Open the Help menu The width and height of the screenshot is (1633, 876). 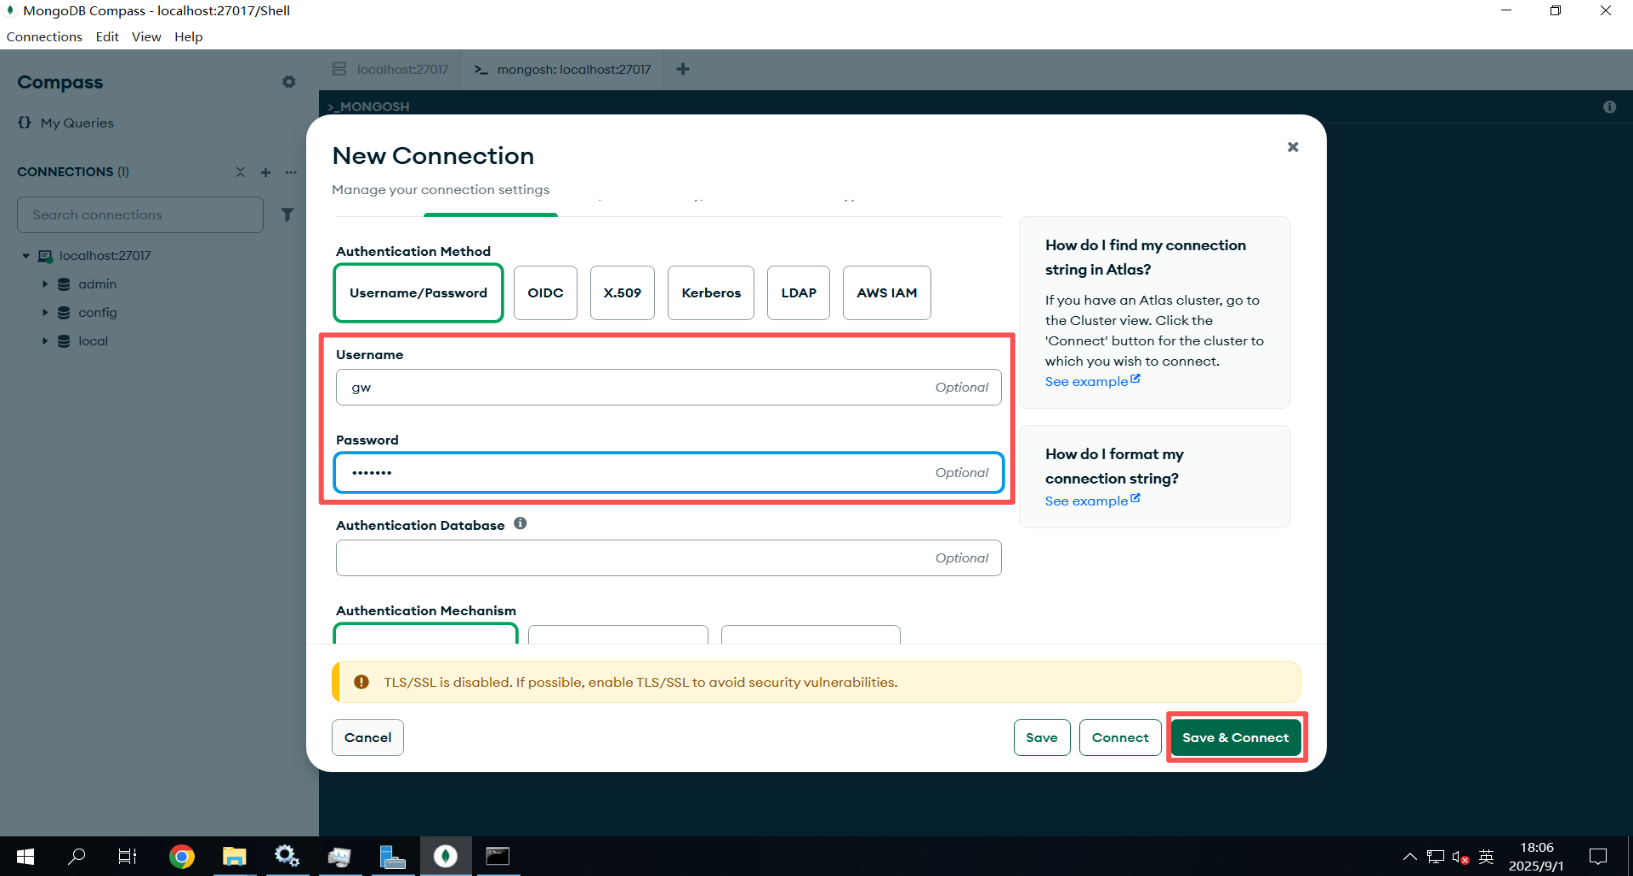(188, 37)
